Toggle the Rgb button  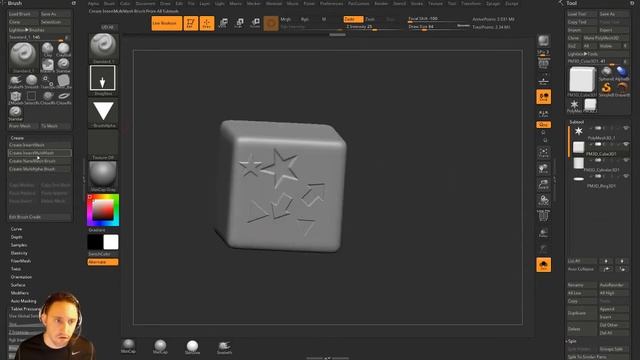[304, 19]
